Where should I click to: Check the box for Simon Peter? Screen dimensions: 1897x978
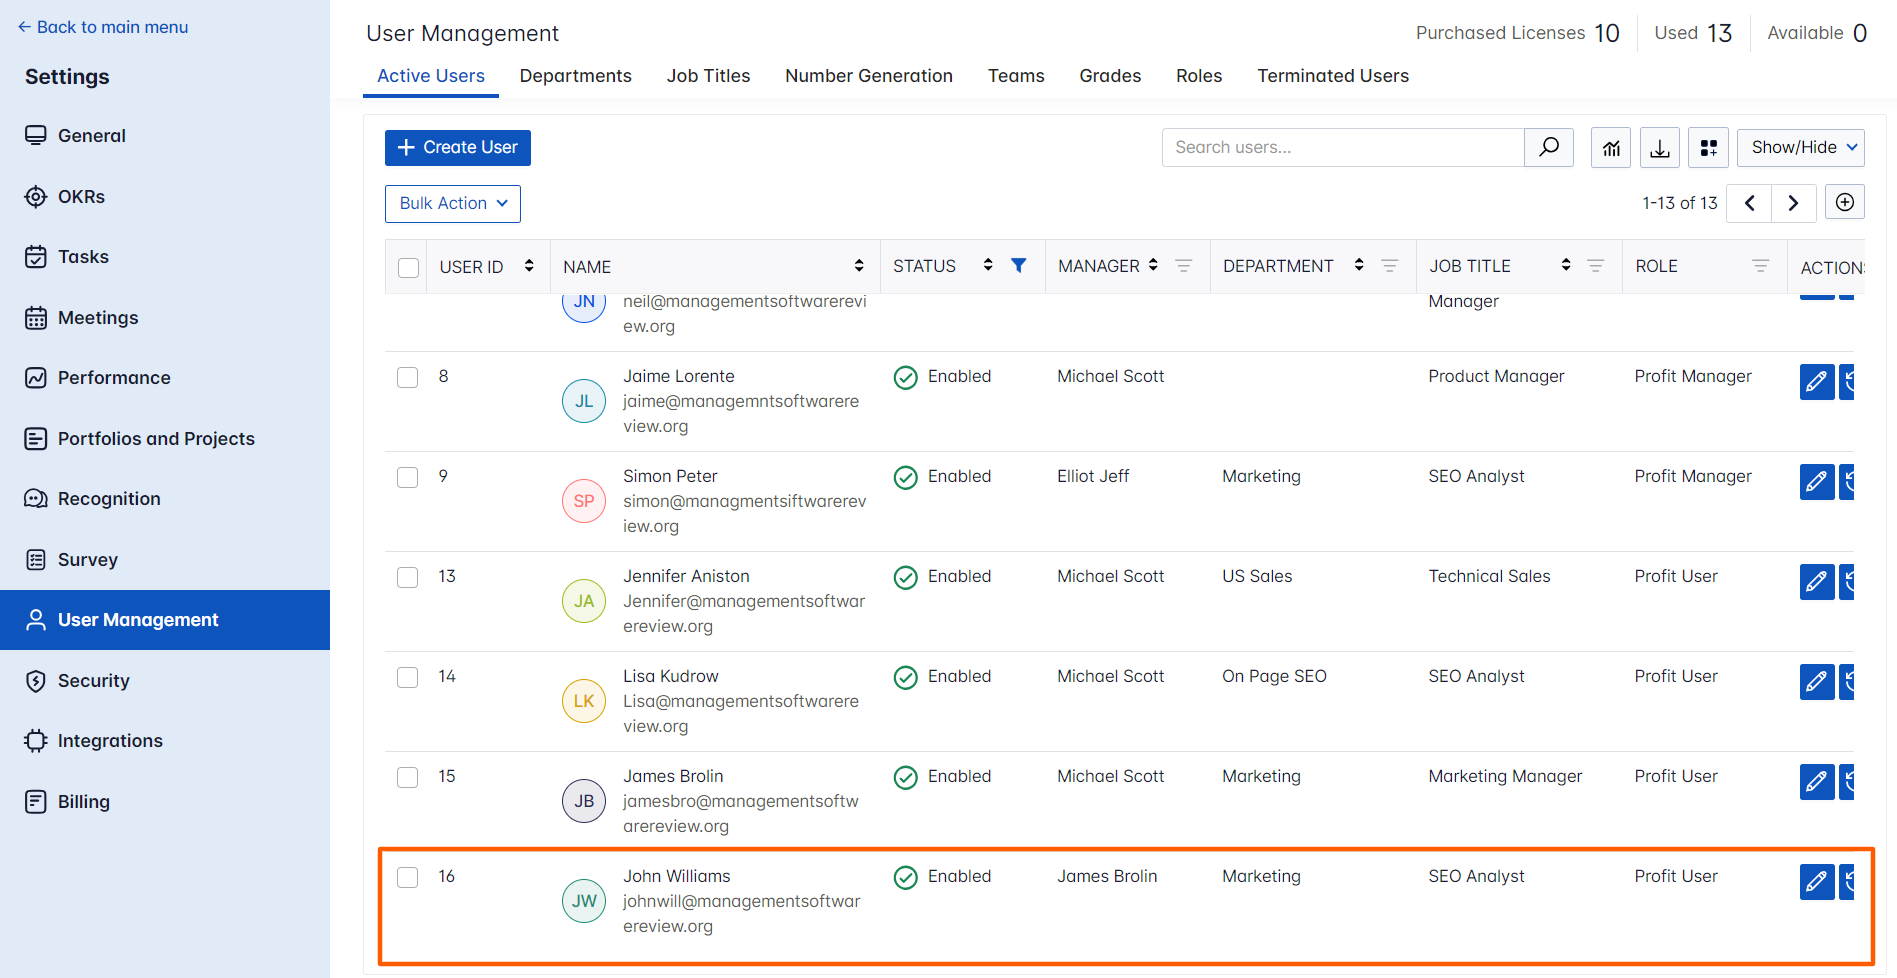coord(408,477)
